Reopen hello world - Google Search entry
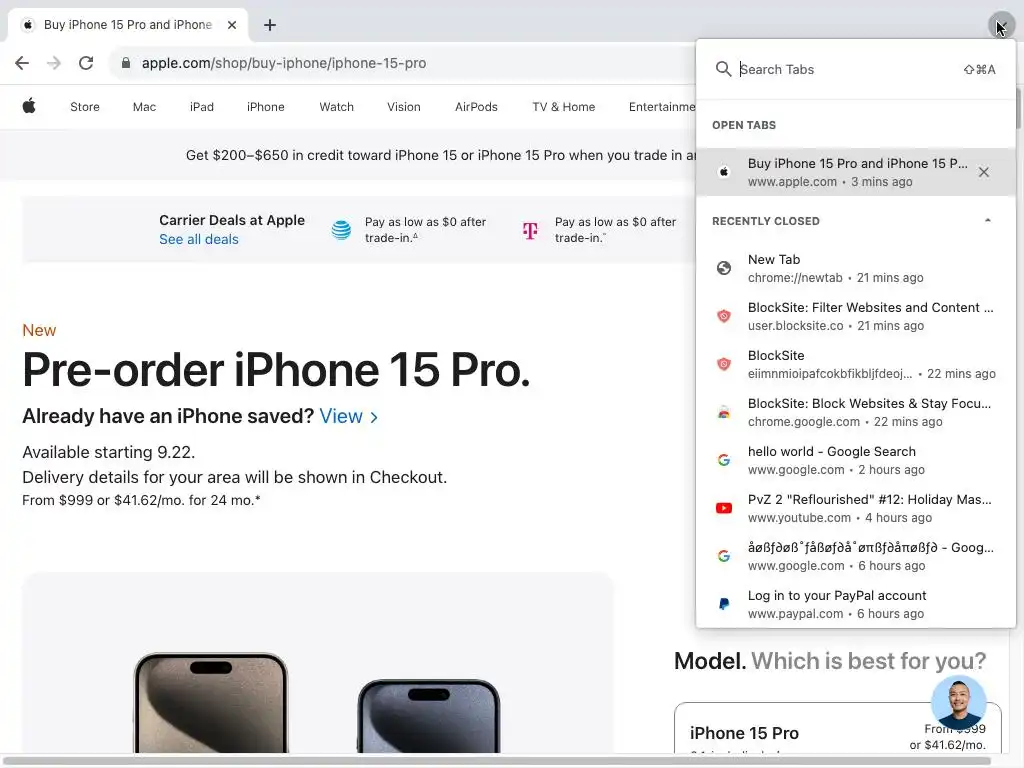 [x=856, y=460]
